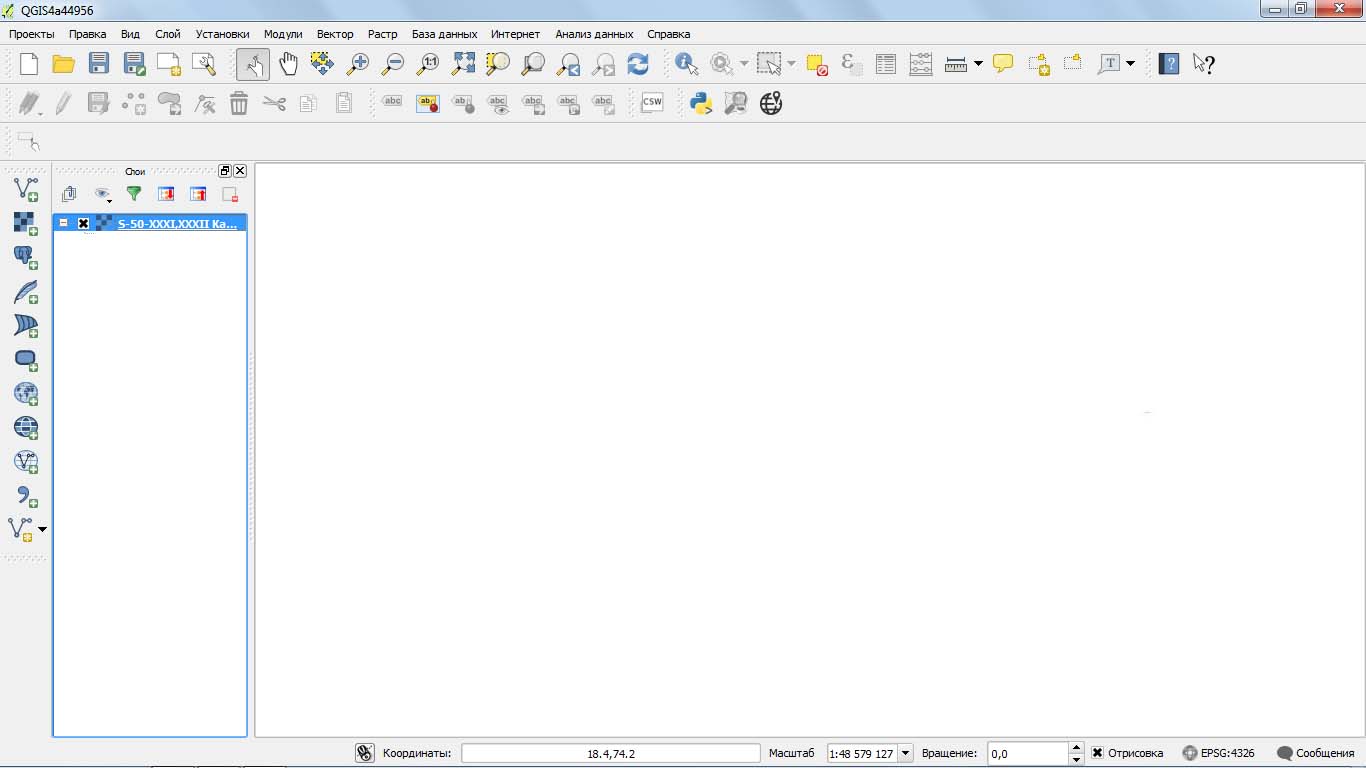
Task: Click the Zoom In magnifier tool
Action: point(357,65)
